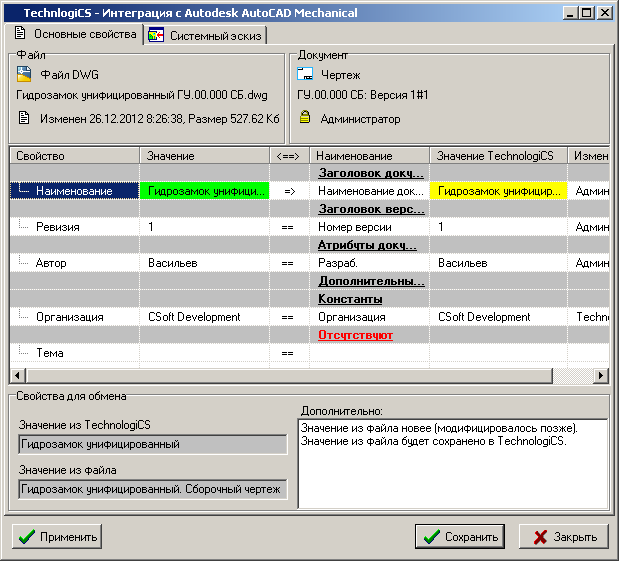Click the Чертеж document type icon
The image size is (619, 561).
(305, 74)
